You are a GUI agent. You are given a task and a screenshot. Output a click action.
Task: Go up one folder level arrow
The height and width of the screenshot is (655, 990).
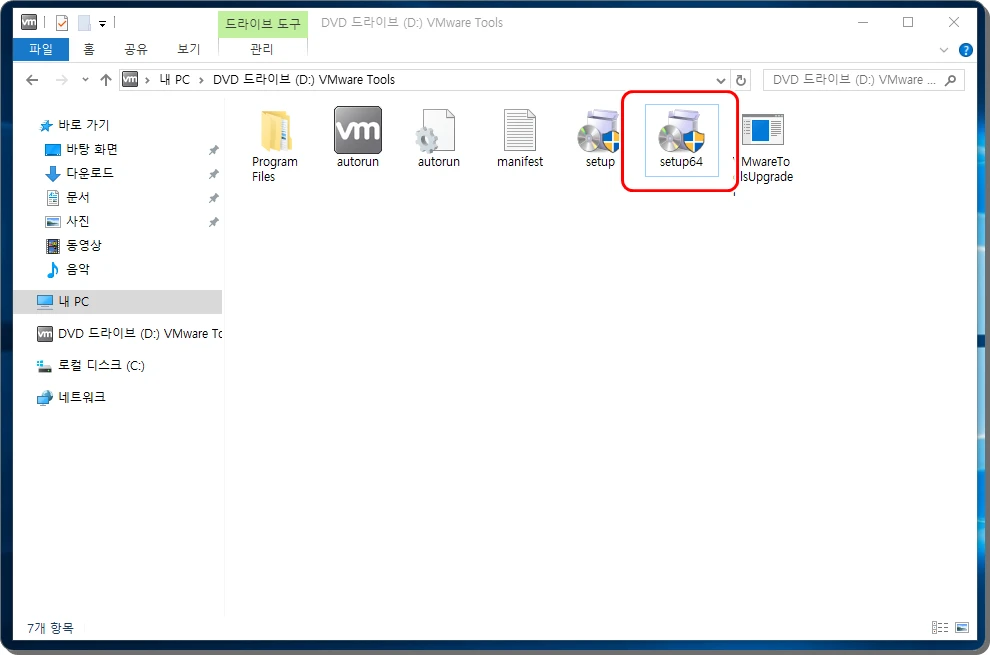[105, 80]
